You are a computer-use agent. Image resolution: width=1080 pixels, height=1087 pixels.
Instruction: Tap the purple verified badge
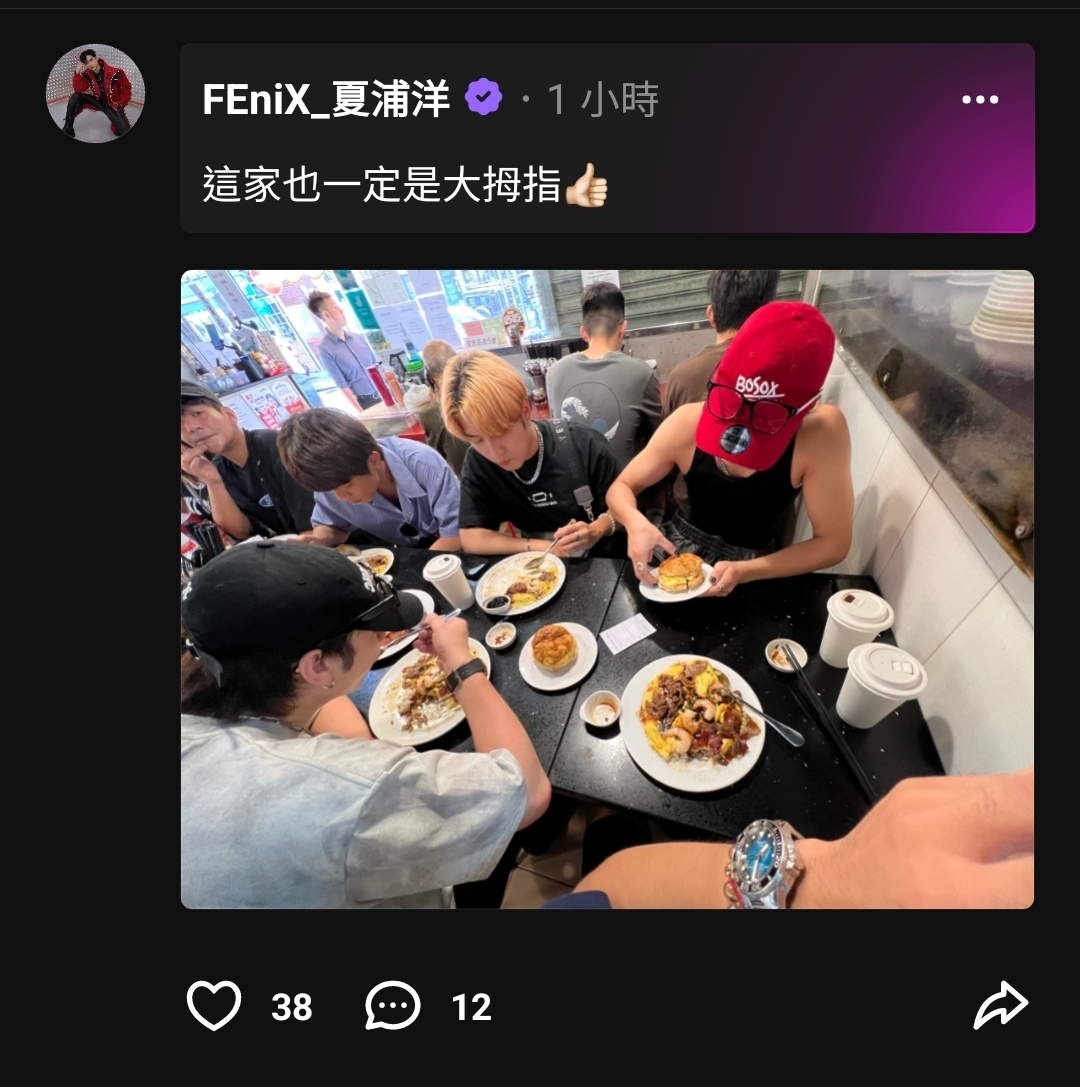click(x=483, y=98)
